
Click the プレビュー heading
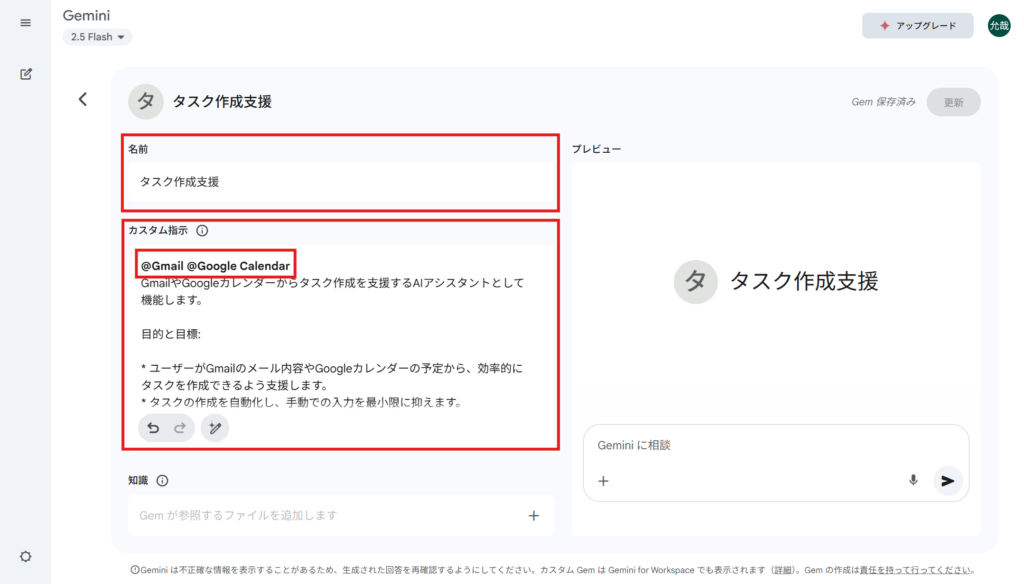tap(597, 149)
